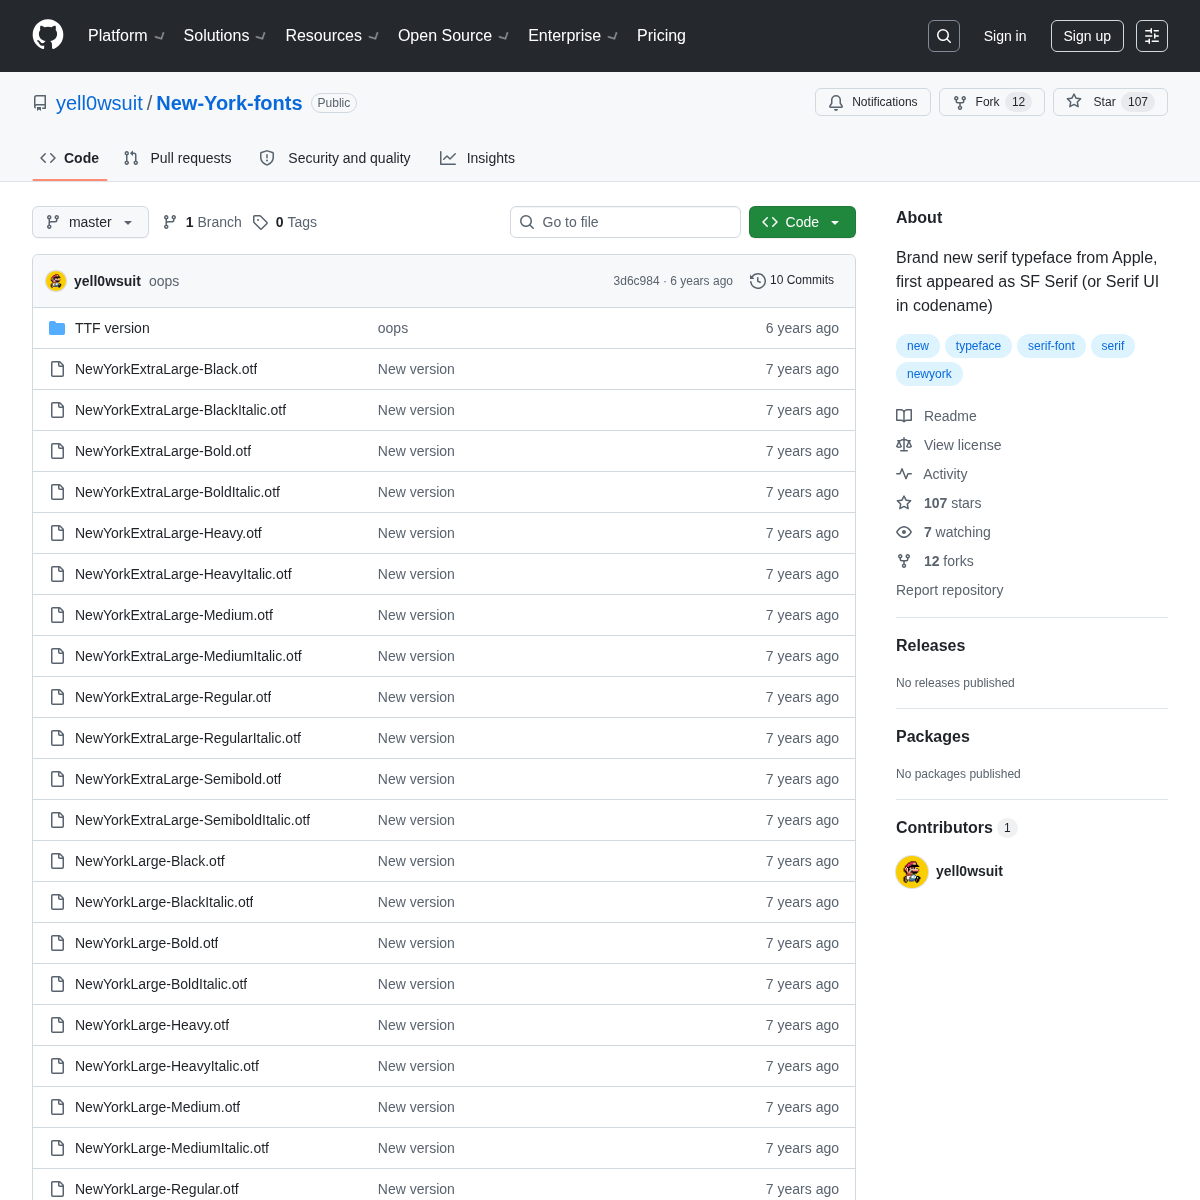Click the tag icon next to 0 Tags
Viewport: 1200px width, 1200px height.
point(260,222)
